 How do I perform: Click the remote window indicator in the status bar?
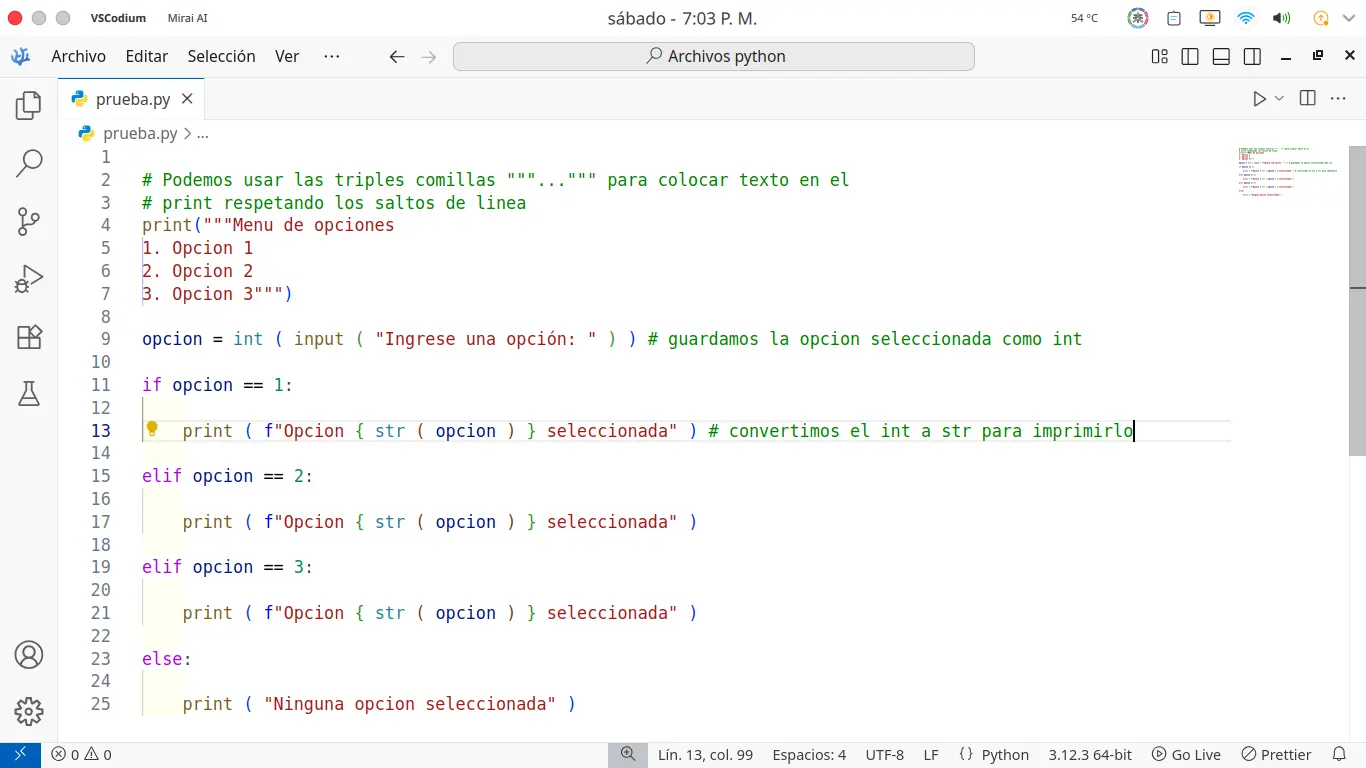(20, 755)
